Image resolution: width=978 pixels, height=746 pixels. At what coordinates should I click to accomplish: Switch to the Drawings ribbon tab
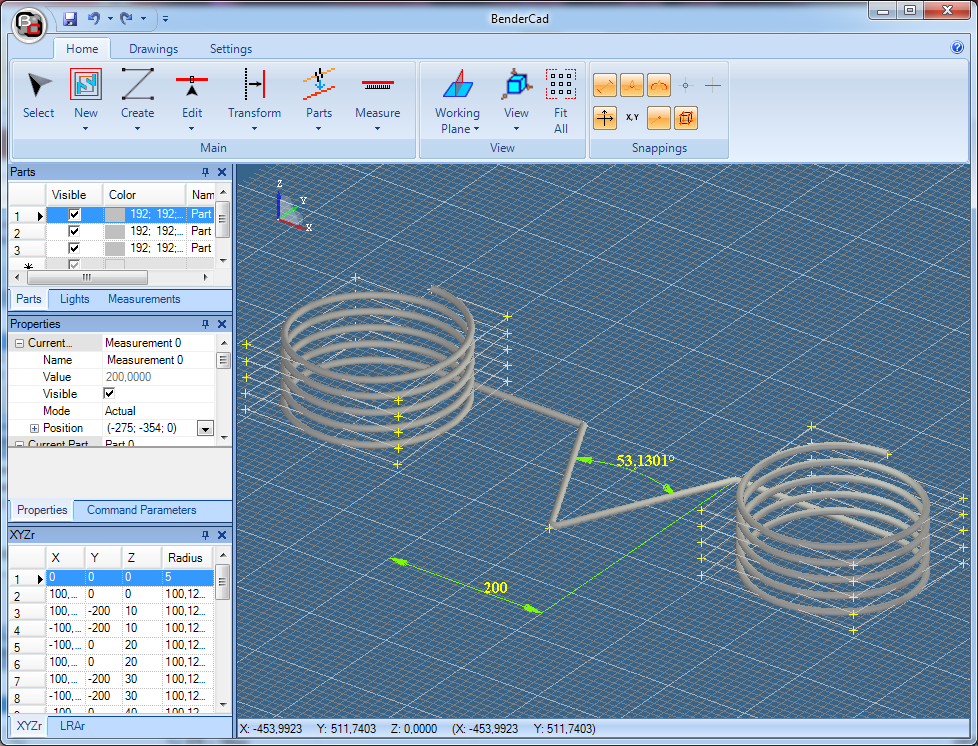point(153,49)
